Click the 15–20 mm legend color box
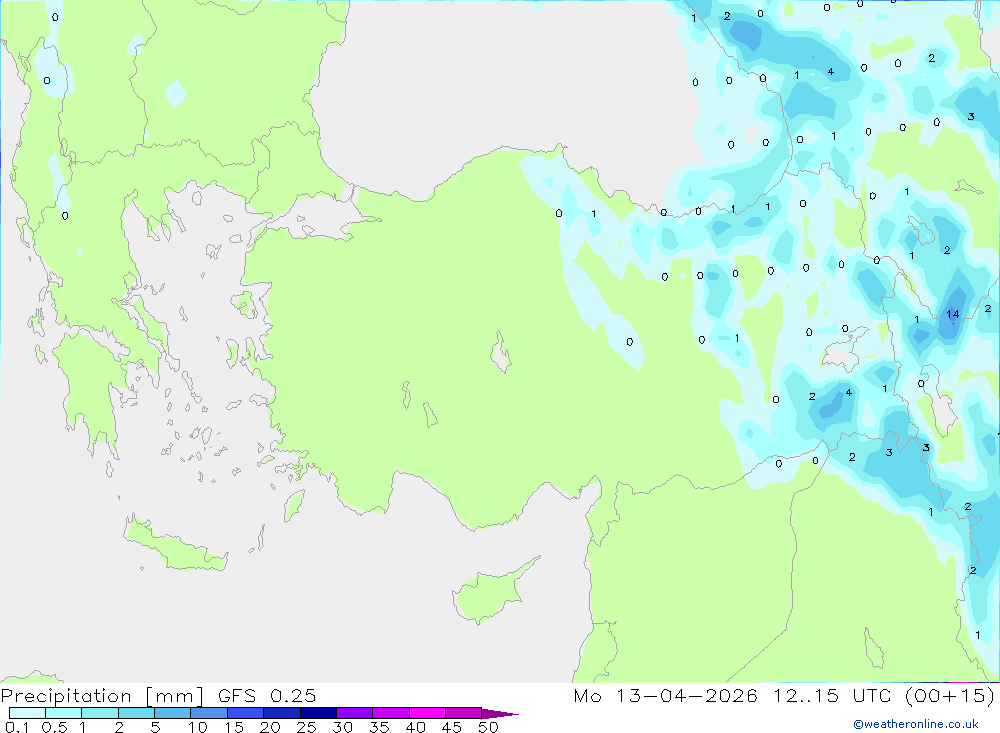This screenshot has height=733, width=1000. (x=245, y=713)
